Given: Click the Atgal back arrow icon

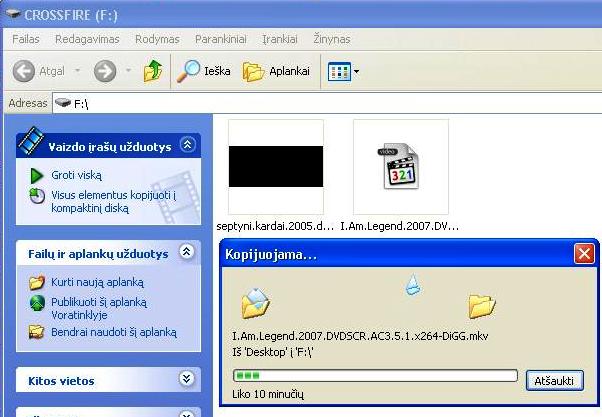Looking at the screenshot, I should [x=25, y=71].
